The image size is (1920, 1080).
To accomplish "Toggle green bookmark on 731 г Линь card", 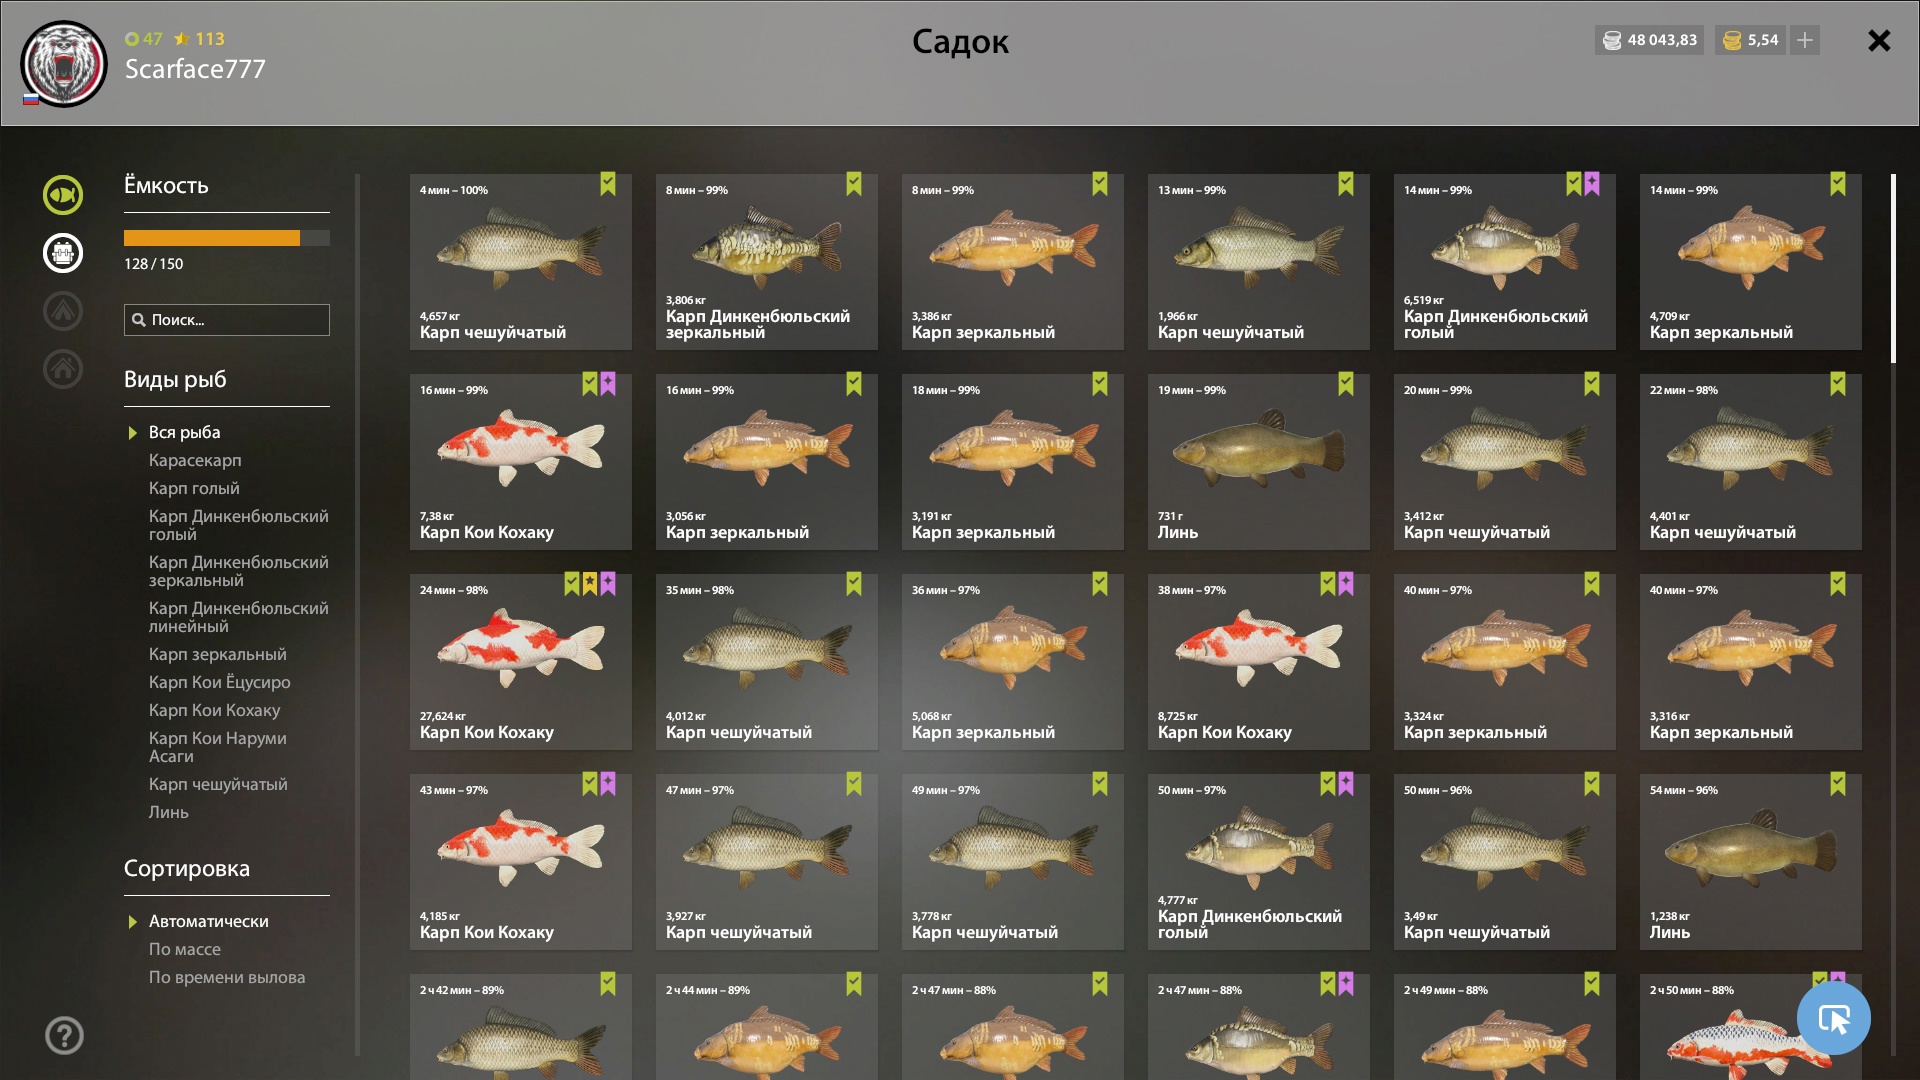I will (x=1346, y=384).
